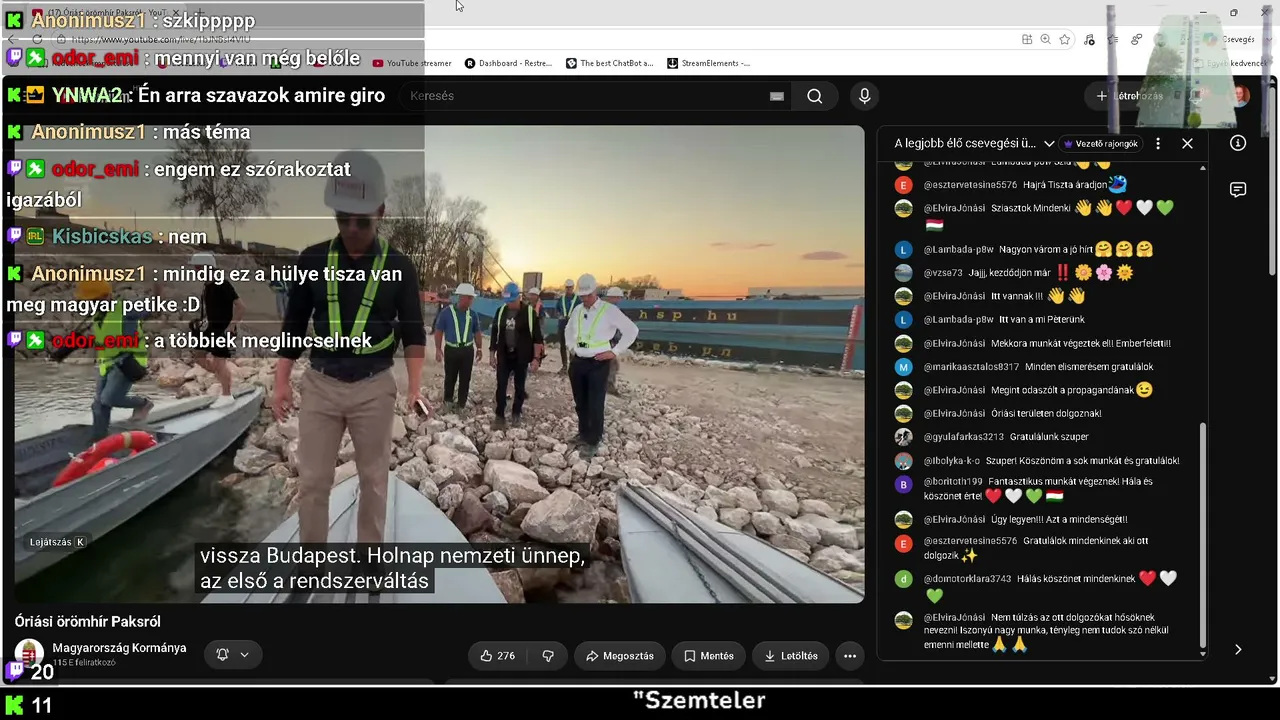Dislike the video with thumbs down
Screen dimensions: 1280x720
[548, 656]
